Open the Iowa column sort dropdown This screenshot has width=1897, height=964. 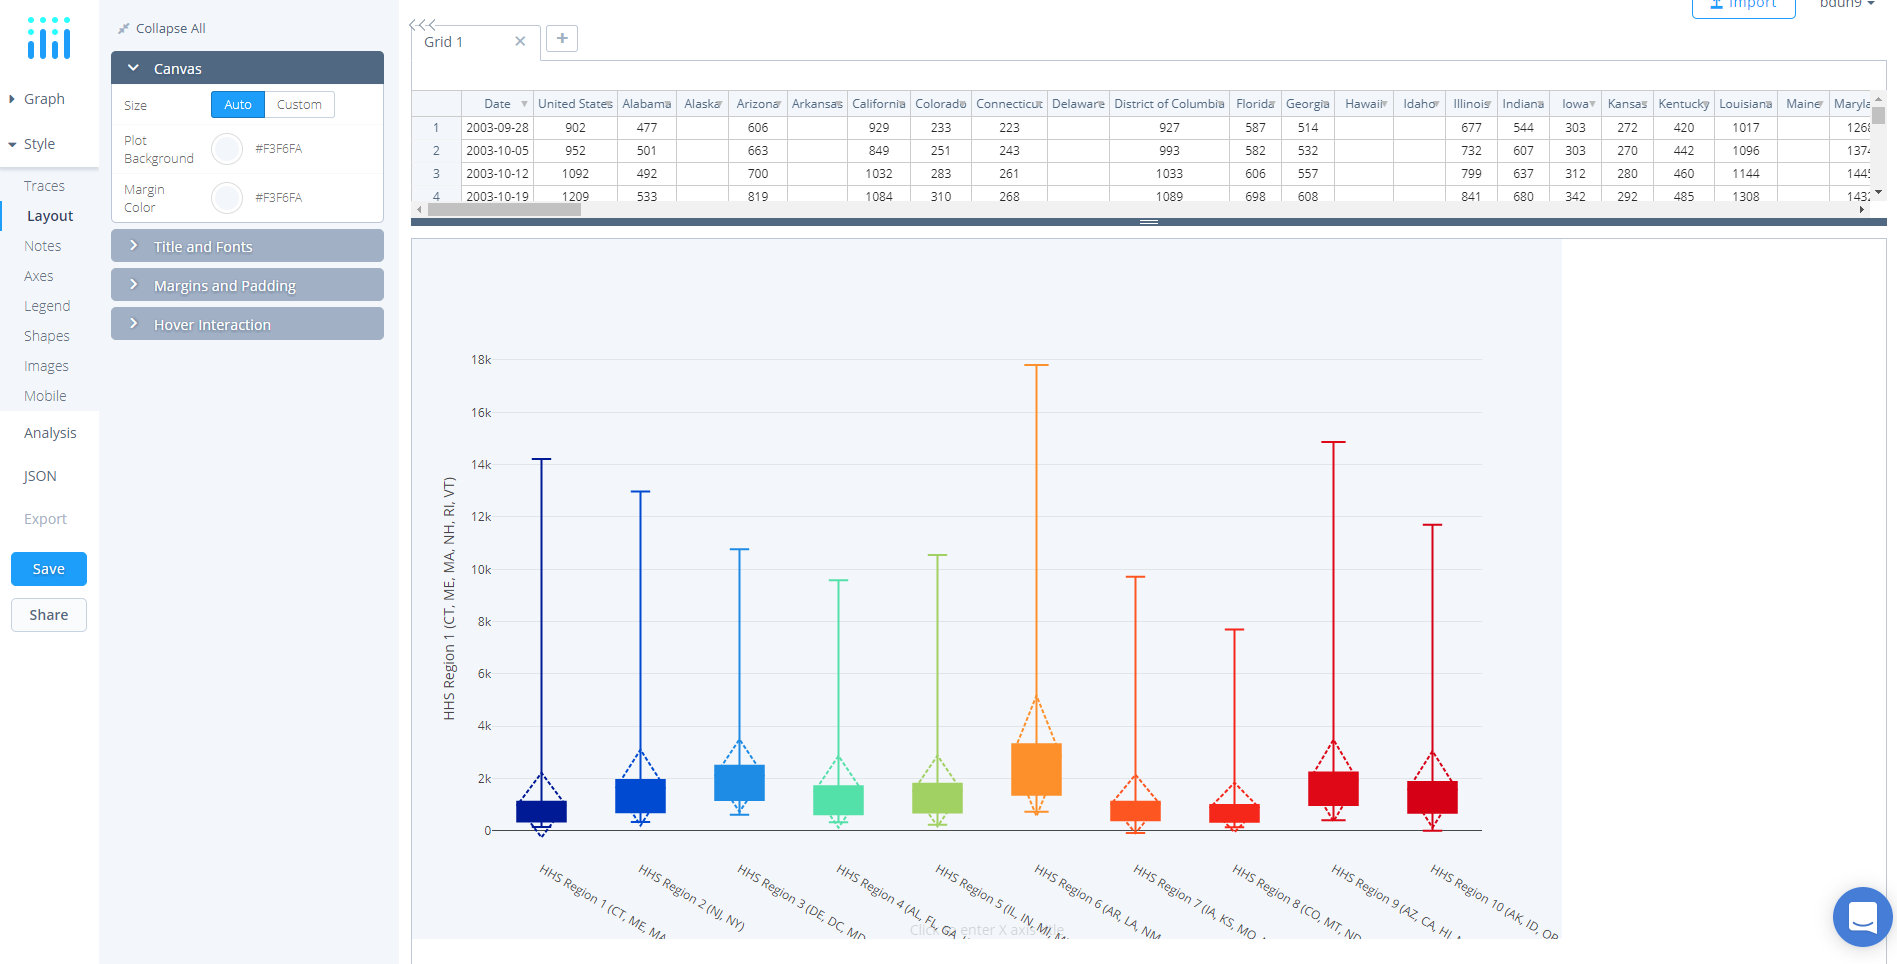1592,104
